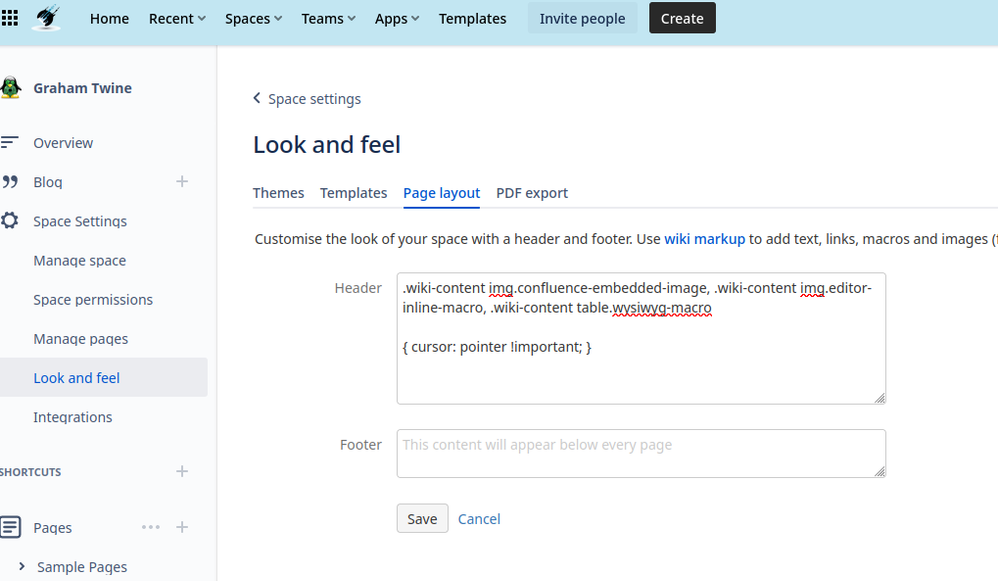The height and width of the screenshot is (581, 998).
Task: Click the Confluence logo icon
Action: (47, 18)
